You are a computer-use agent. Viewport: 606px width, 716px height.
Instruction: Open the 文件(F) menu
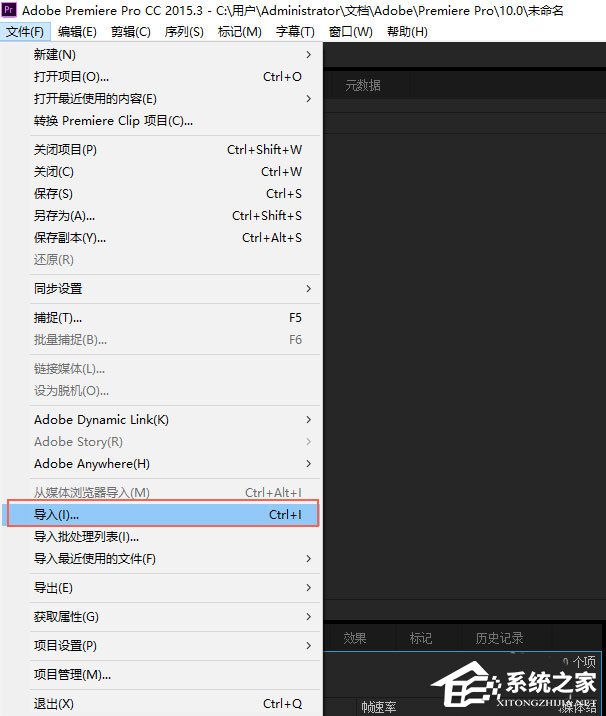[x=25, y=32]
